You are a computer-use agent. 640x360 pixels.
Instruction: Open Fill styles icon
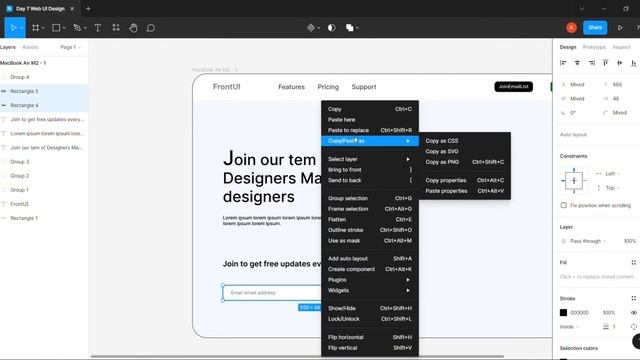633,262
